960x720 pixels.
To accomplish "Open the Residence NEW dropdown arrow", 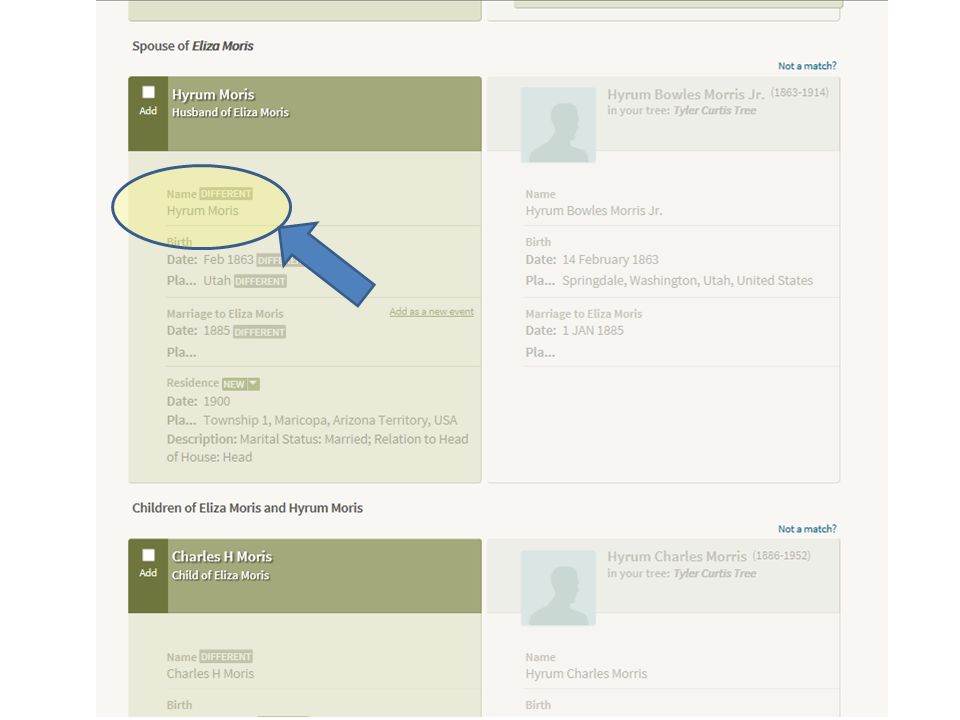I will tap(253, 383).
